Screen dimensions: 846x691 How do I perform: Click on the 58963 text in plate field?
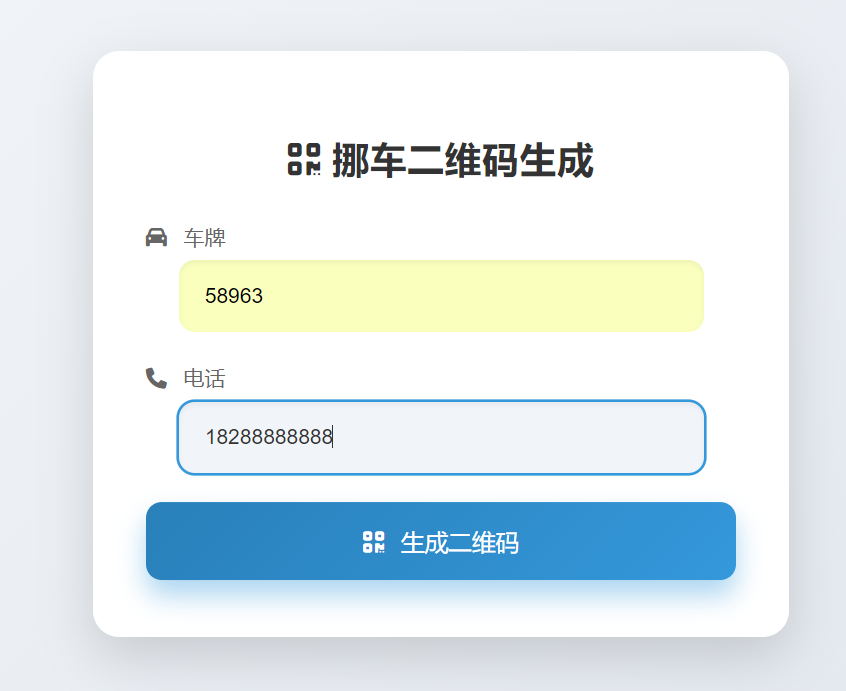coord(234,296)
